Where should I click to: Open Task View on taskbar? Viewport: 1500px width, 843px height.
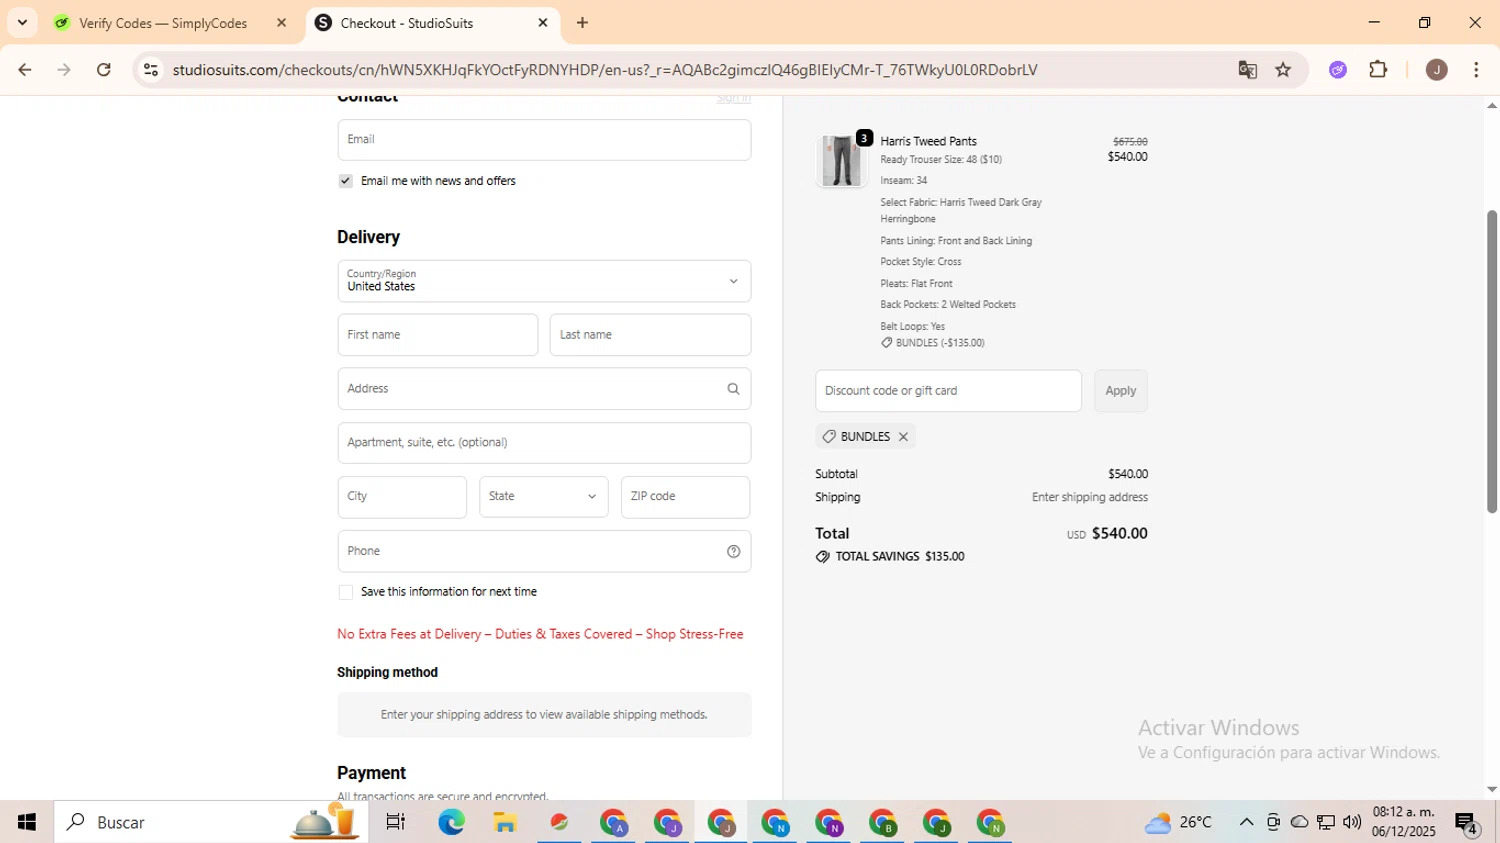(x=396, y=822)
